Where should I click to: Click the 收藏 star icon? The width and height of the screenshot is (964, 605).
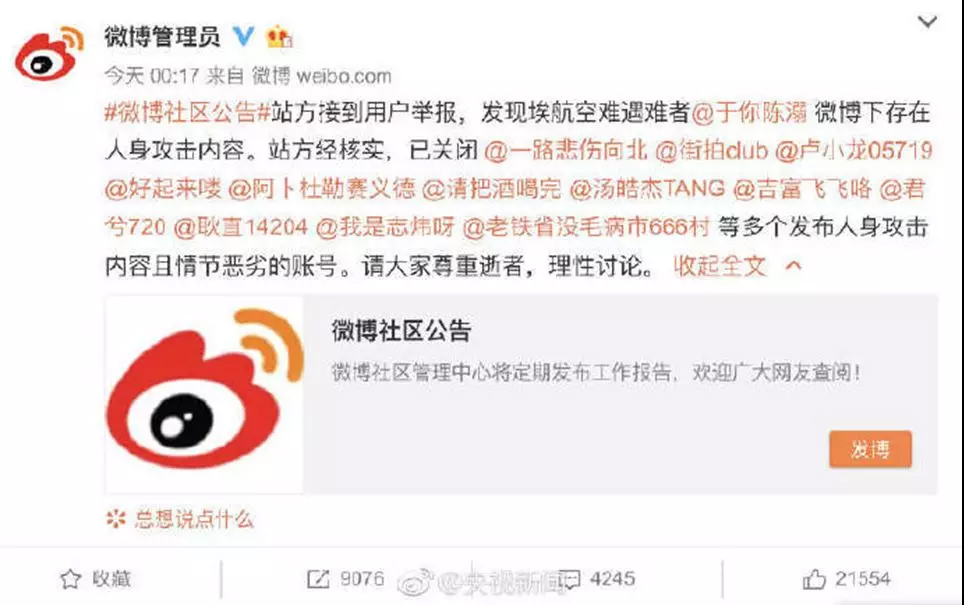coord(71,579)
